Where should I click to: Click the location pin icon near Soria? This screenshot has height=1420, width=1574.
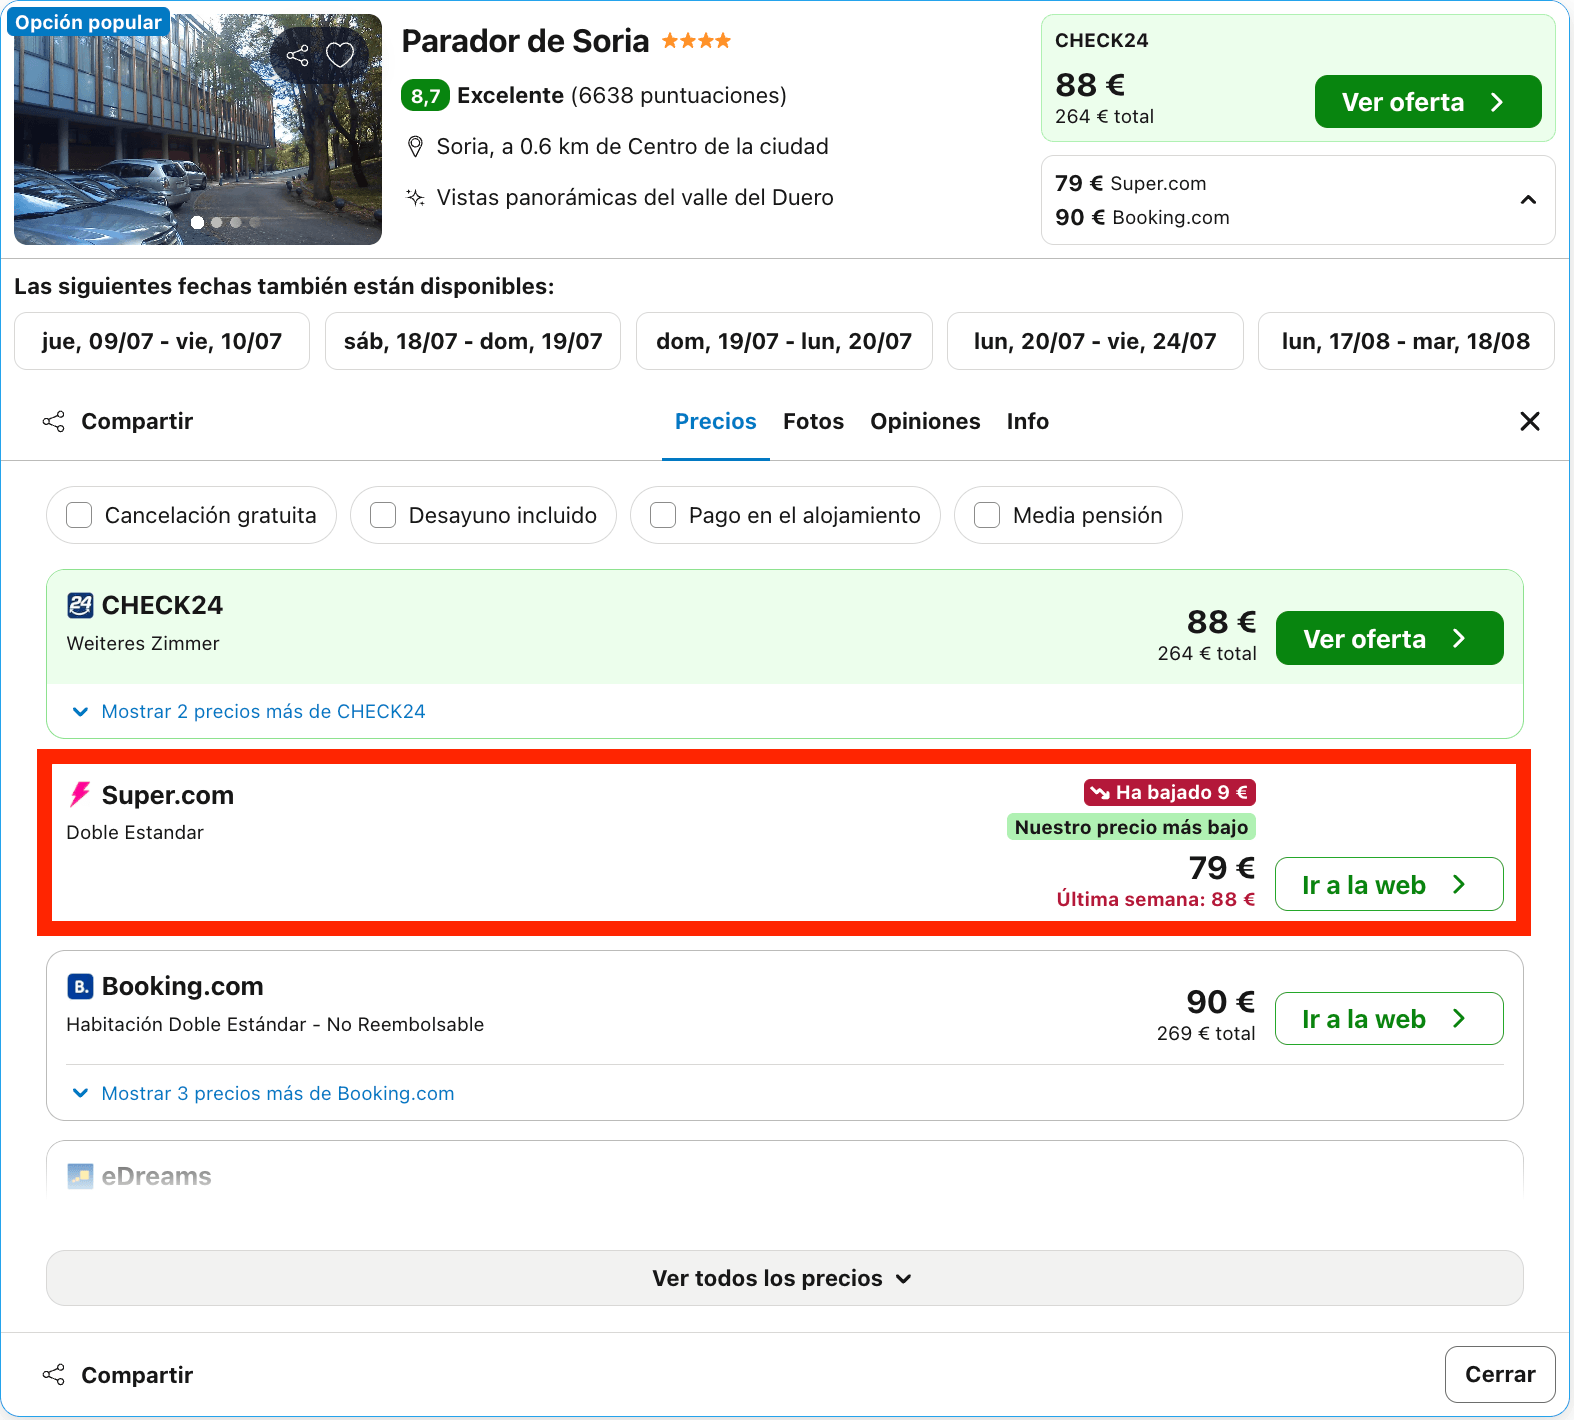pos(415,147)
